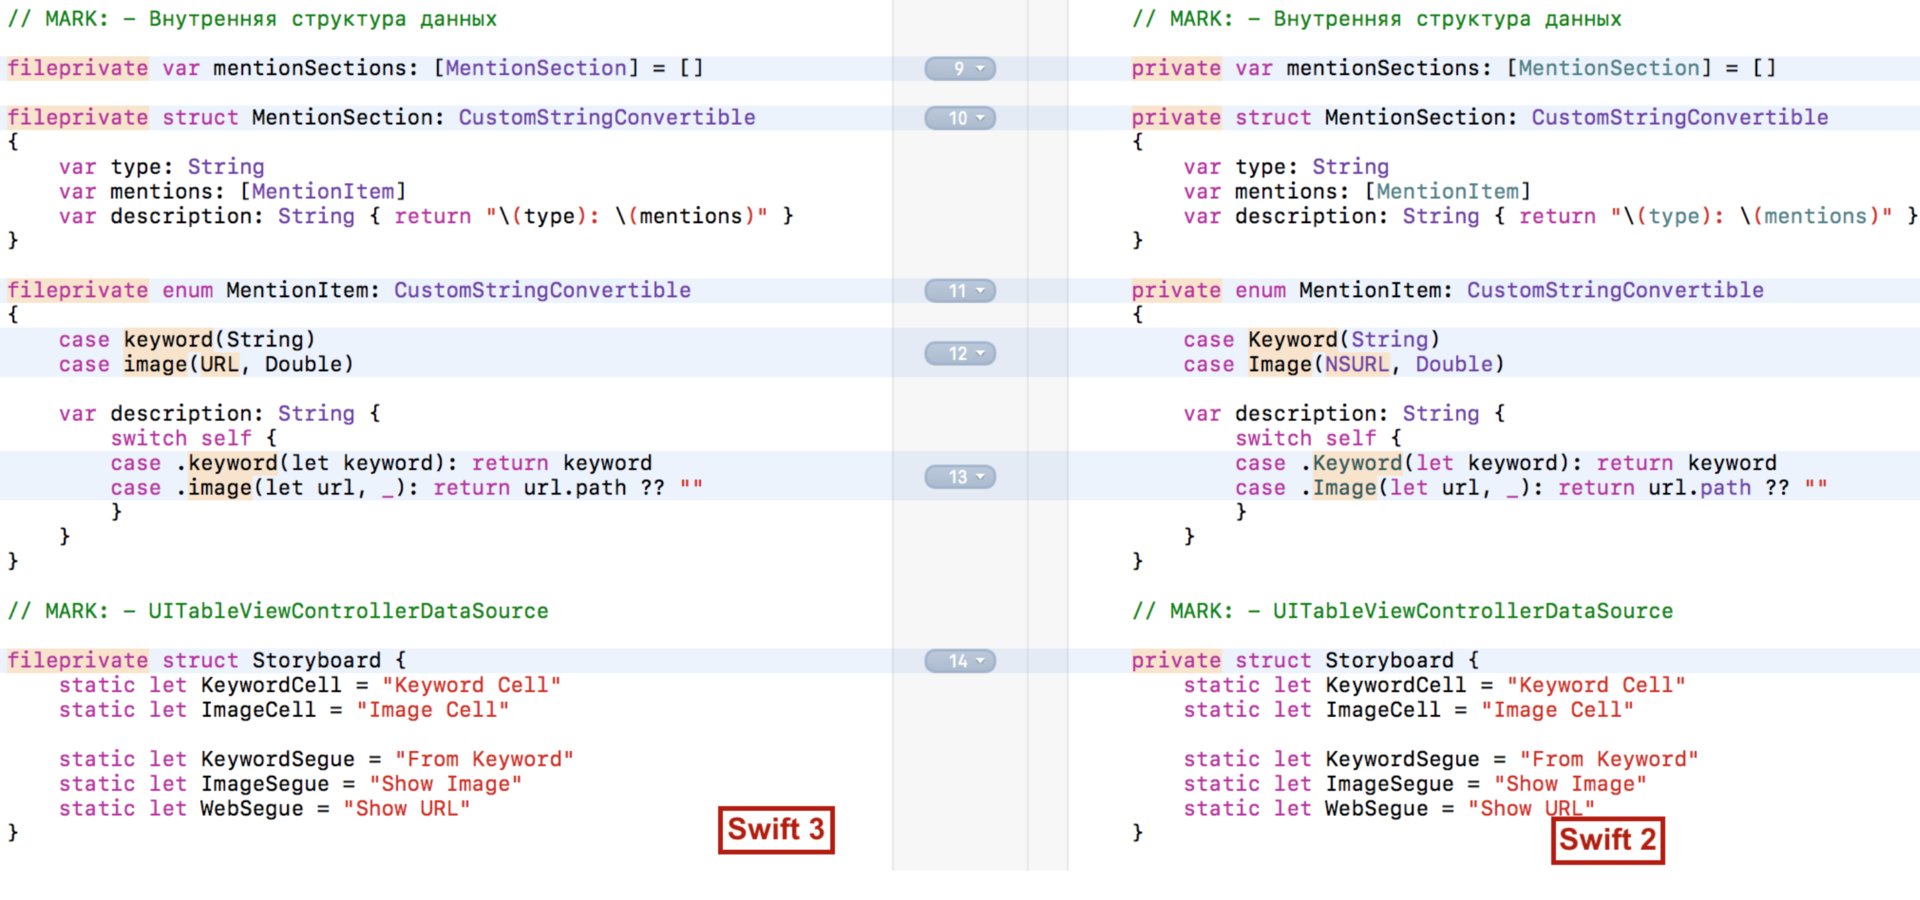Select the Show Image segue string

[446, 783]
